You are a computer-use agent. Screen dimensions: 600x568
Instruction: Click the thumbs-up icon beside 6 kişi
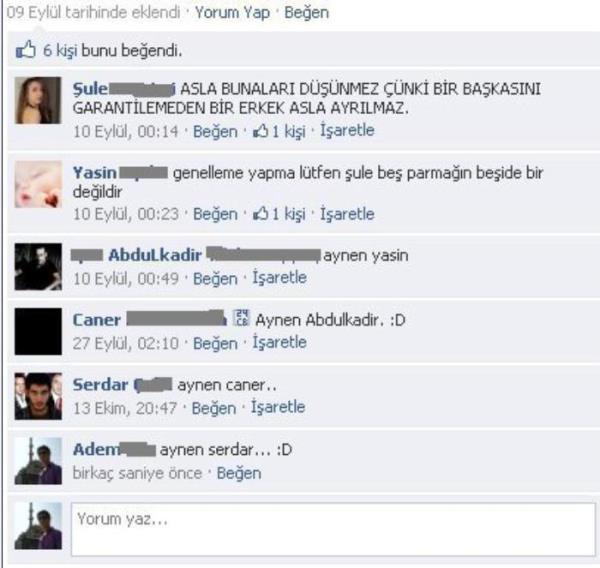coord(26,50)
